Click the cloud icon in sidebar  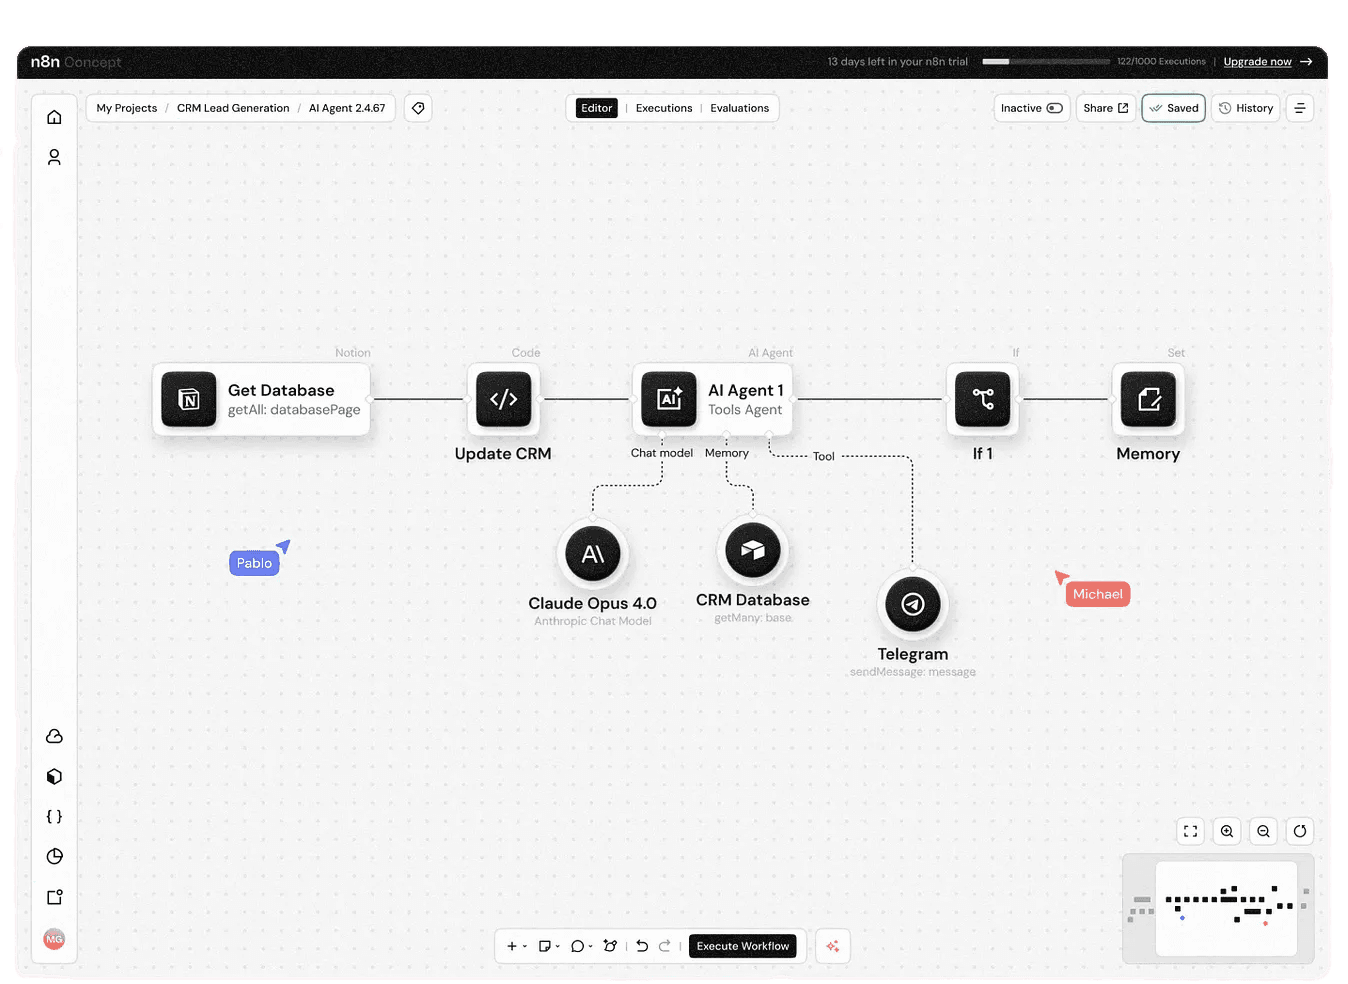click(54, 736)
